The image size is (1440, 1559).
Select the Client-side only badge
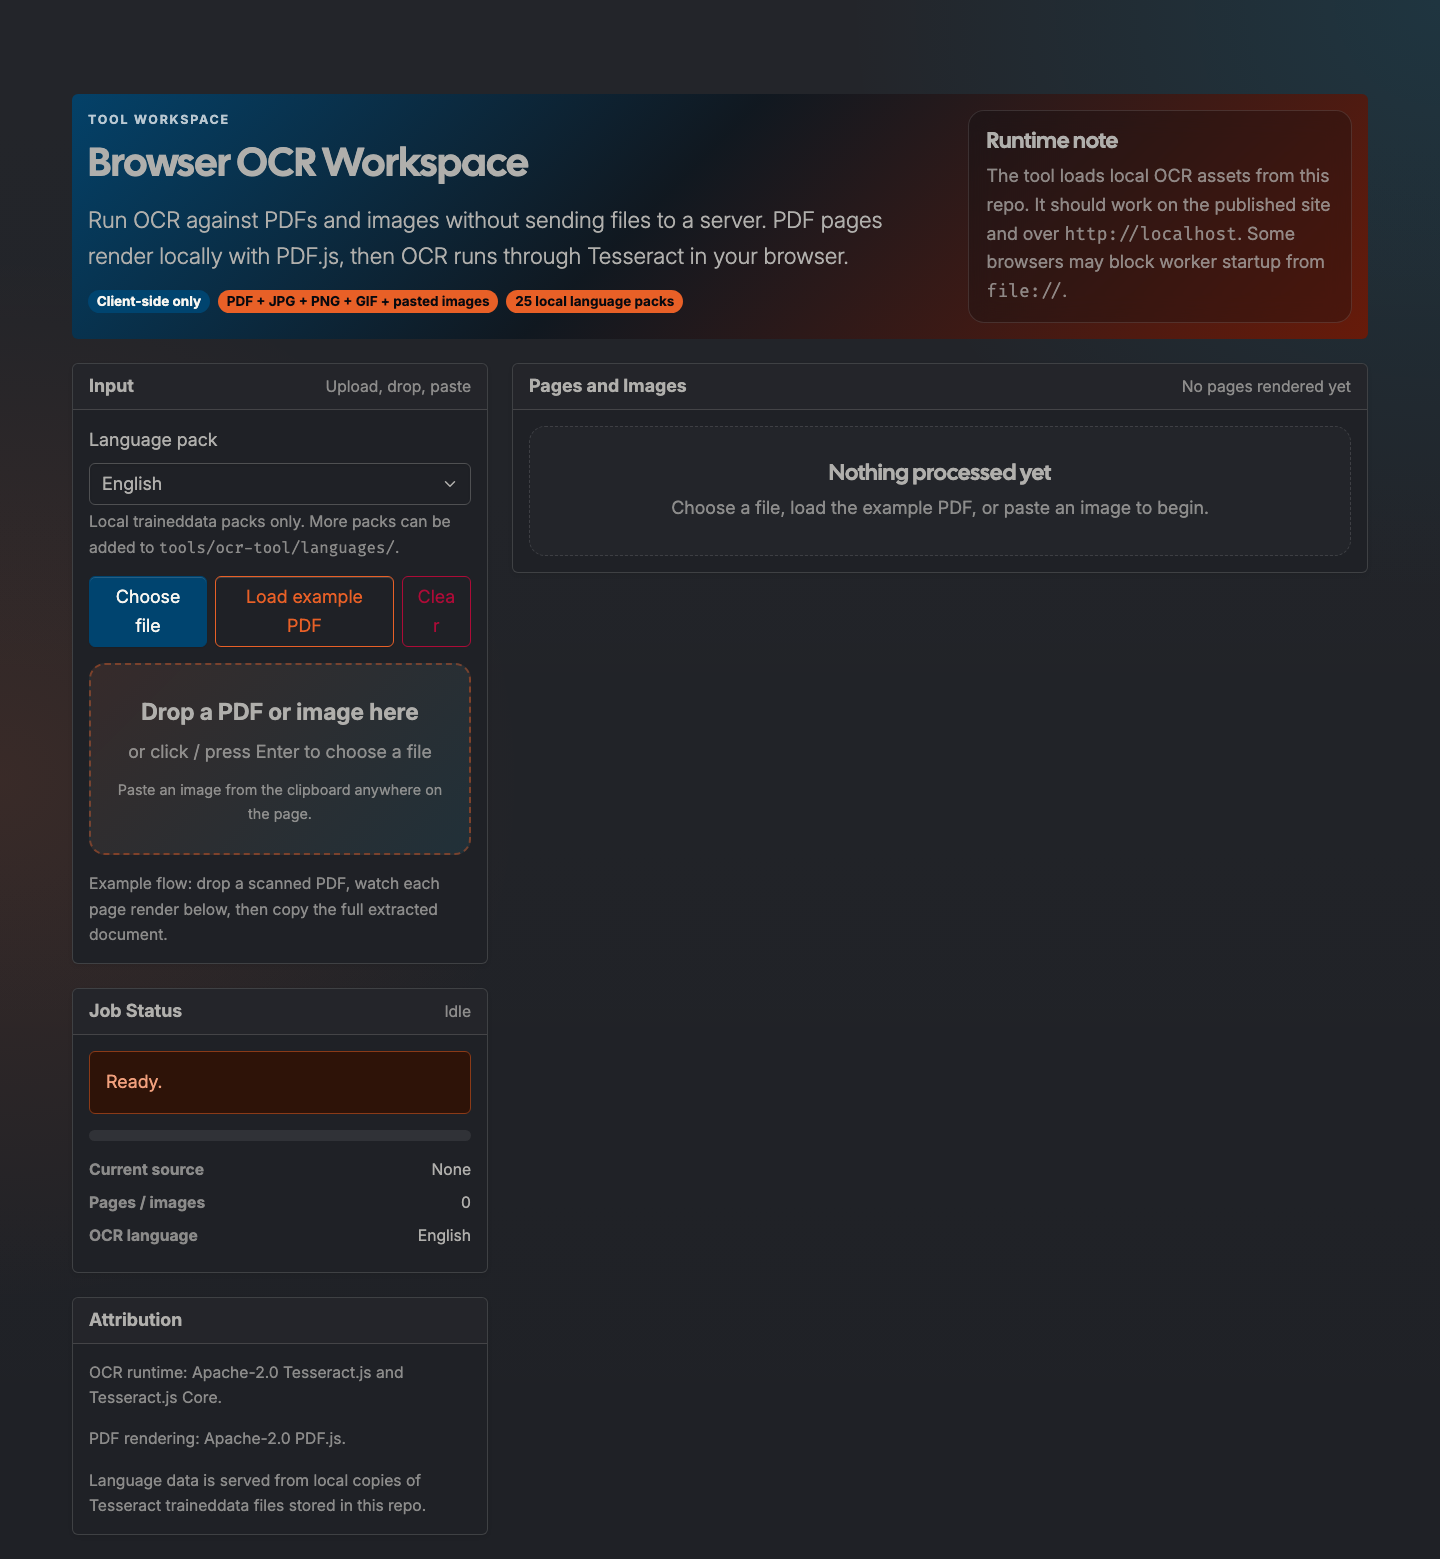click(x=149, y=301)
